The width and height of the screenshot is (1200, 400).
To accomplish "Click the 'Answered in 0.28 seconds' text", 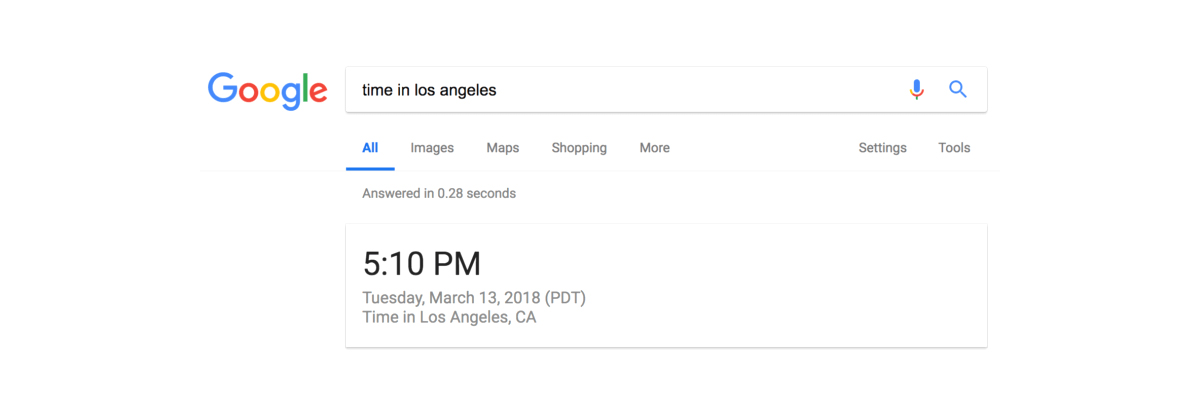I will 439,193.
